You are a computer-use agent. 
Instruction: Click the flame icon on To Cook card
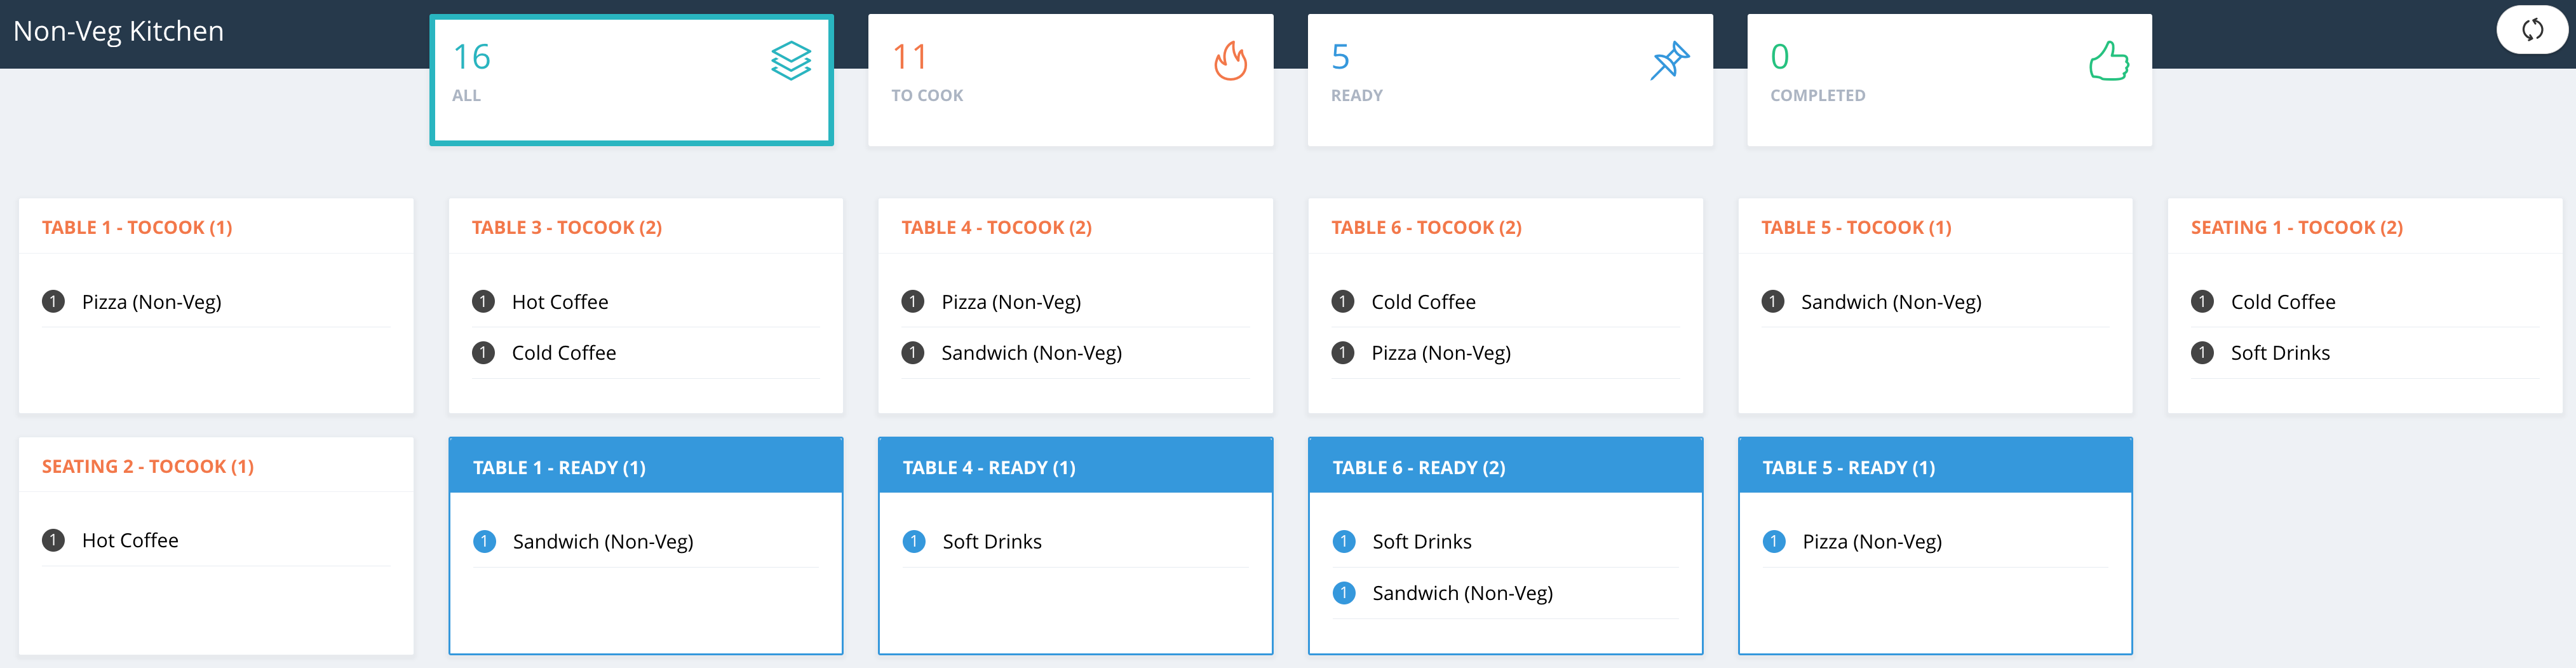[1230, 61]
